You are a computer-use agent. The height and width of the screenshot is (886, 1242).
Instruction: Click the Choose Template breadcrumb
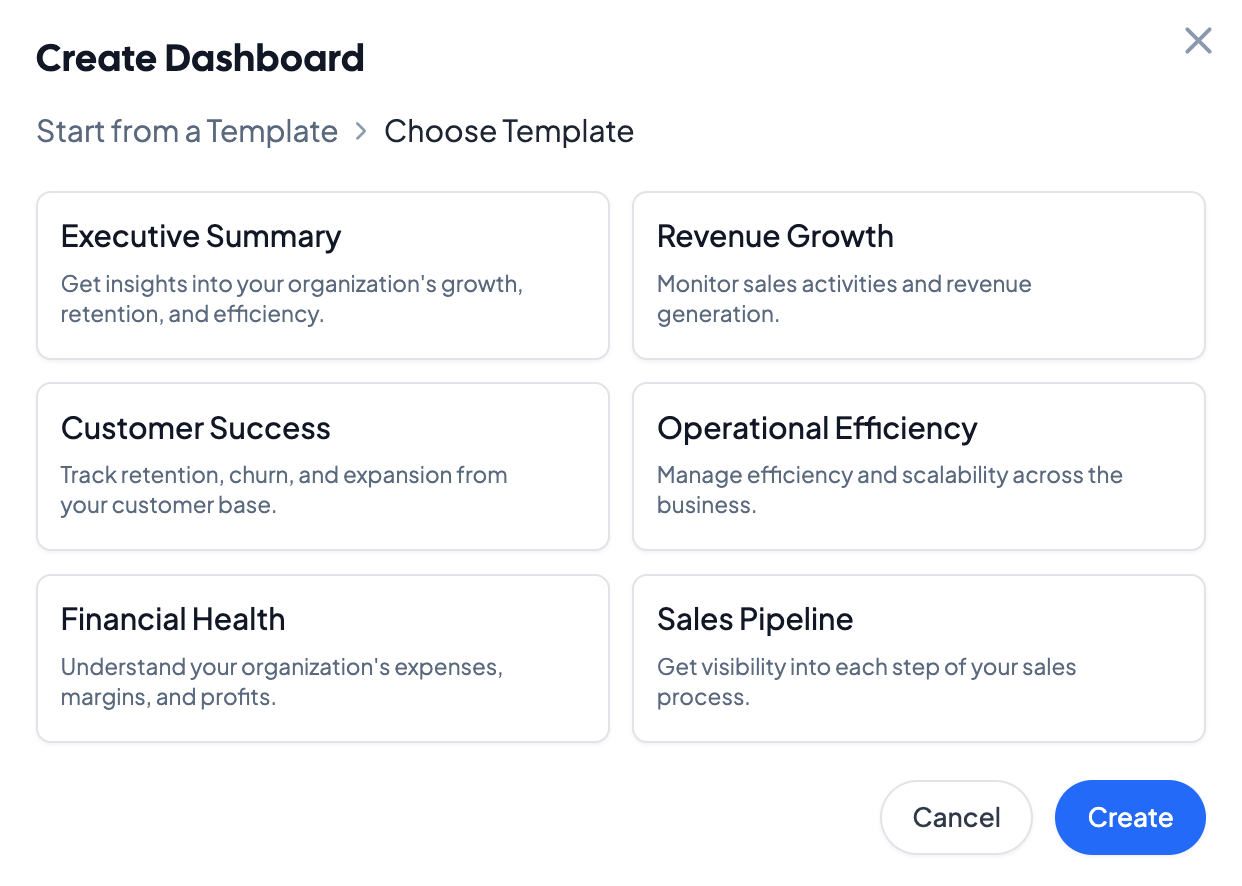coord(509,132)
